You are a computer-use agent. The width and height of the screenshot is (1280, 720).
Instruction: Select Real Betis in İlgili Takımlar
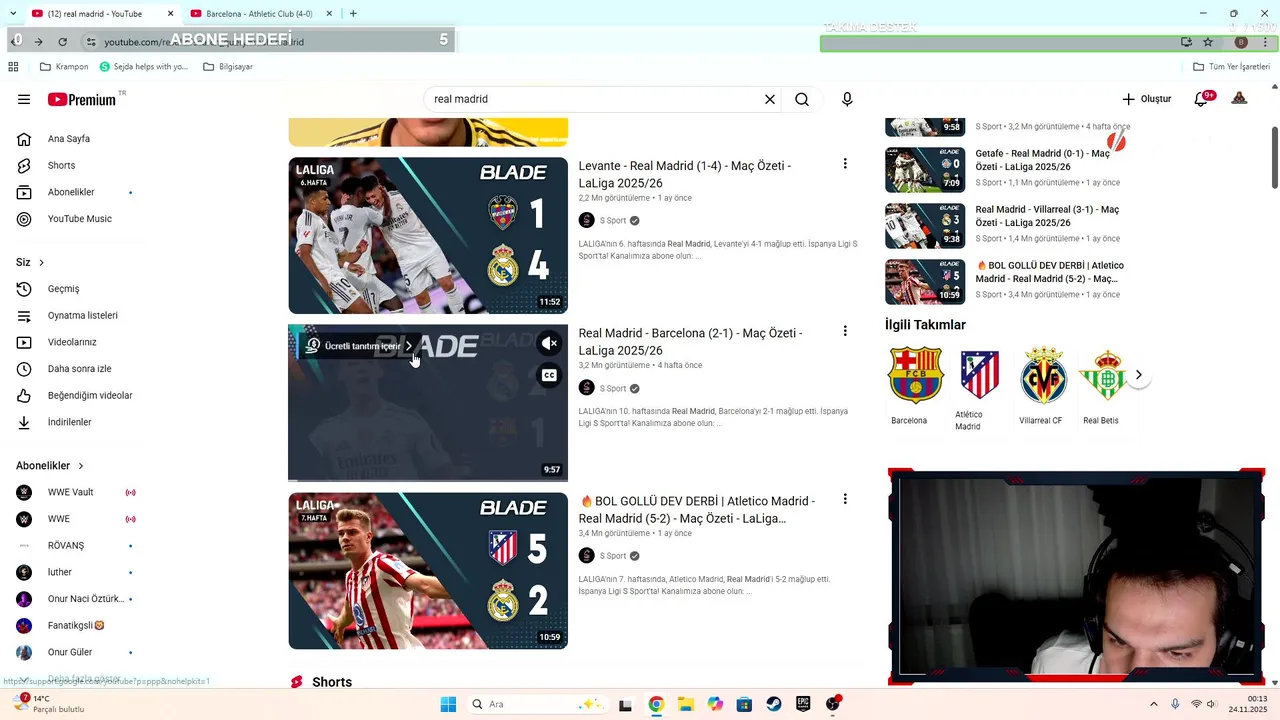click(x=1104, y=386)
